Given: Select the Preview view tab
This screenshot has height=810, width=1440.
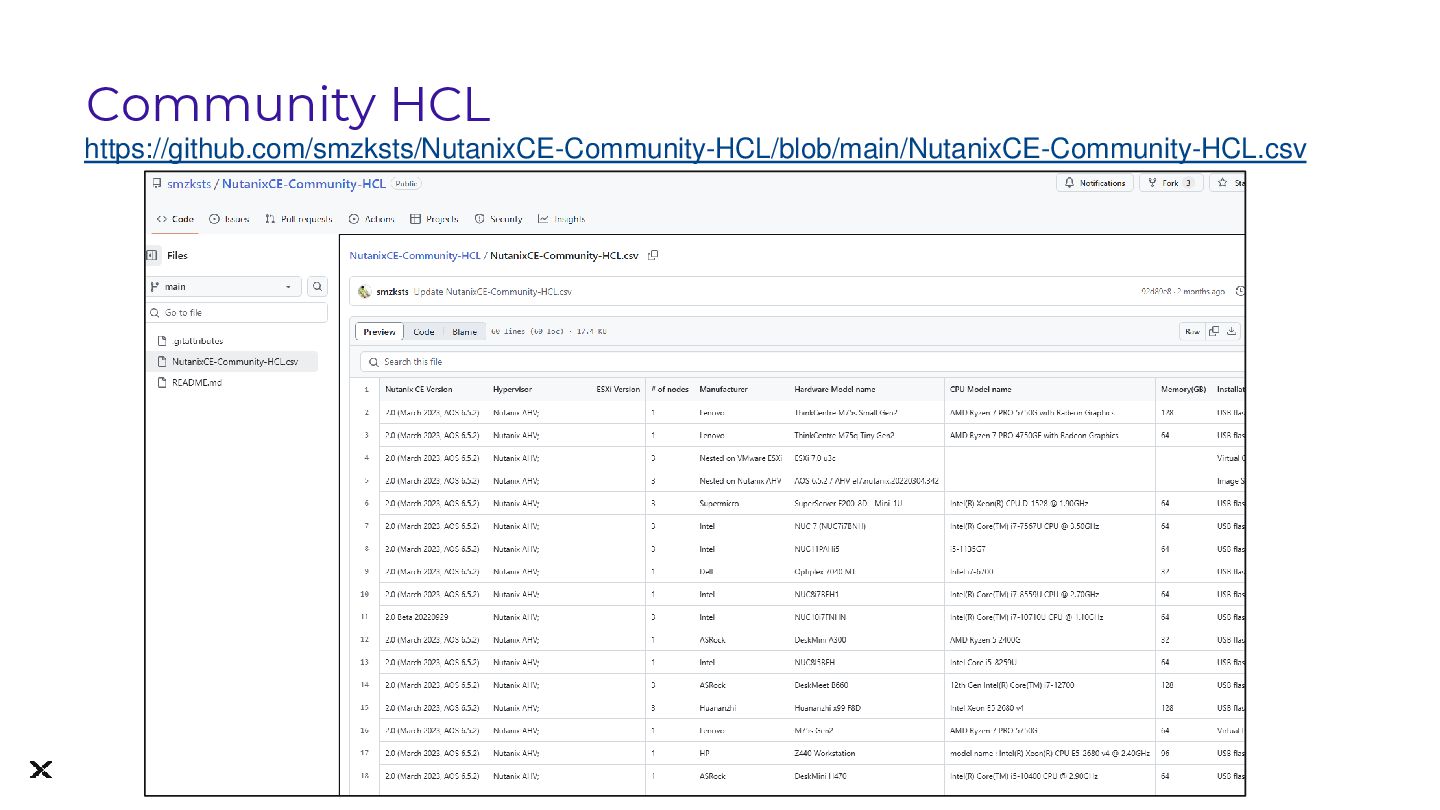Looking at the screenshot, I should 379,332.
